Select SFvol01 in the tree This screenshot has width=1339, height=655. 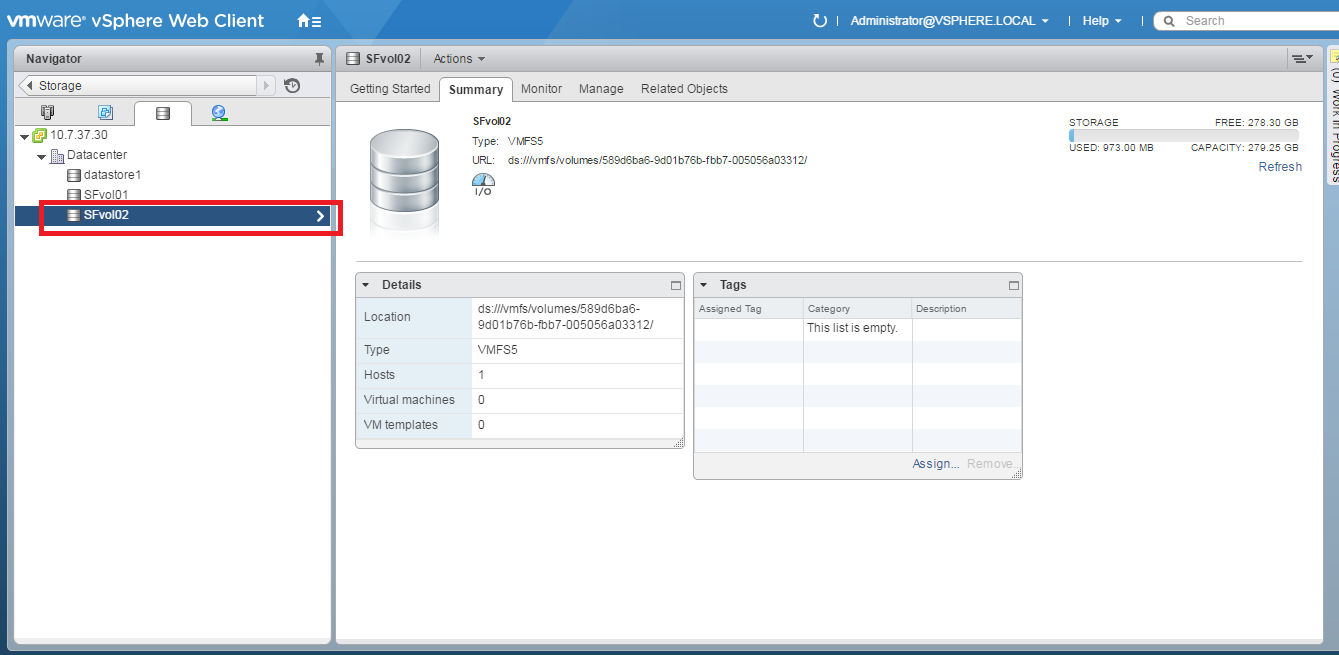pos(174,195)
